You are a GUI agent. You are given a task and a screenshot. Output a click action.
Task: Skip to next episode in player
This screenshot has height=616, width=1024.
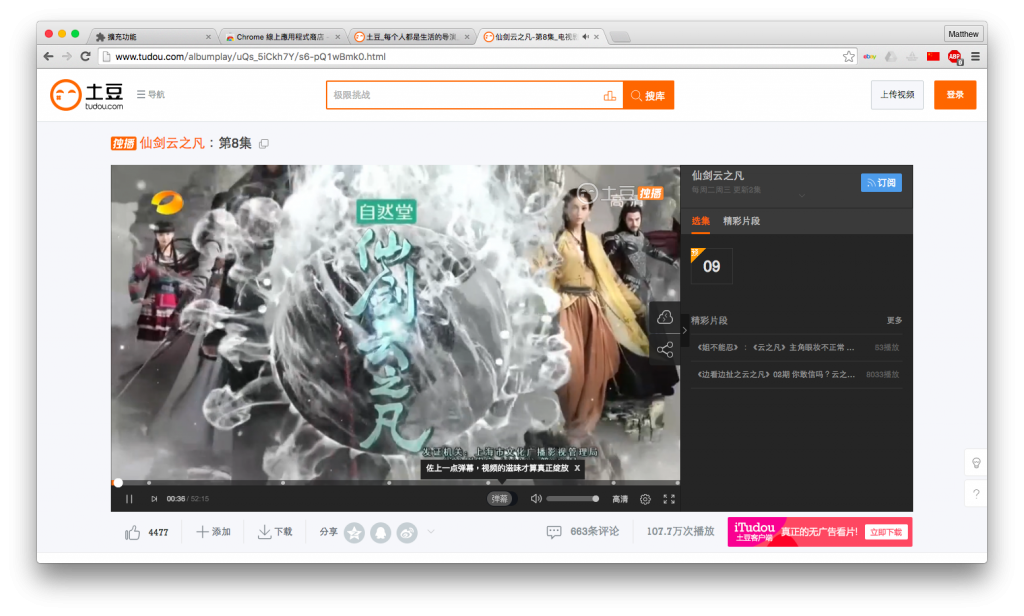[x=154, y=499]
